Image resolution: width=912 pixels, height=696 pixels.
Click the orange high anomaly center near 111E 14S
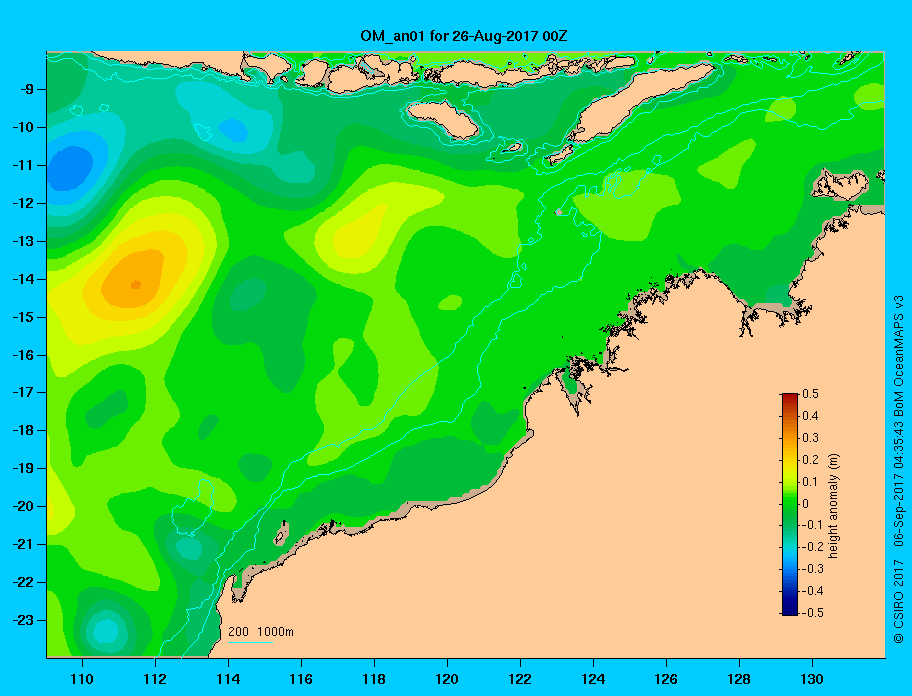pos(135,280)
